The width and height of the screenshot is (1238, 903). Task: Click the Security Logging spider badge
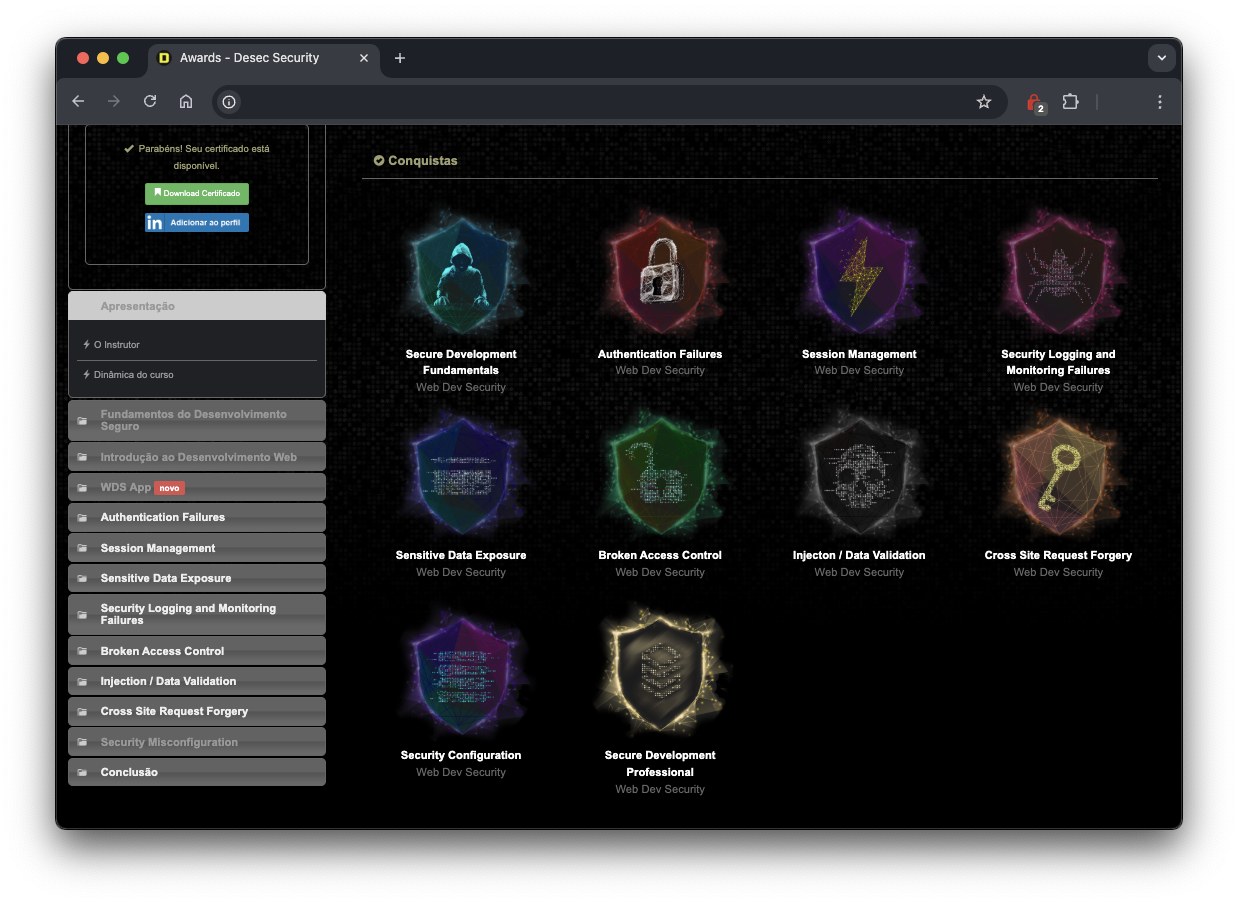click(1058, 273)
